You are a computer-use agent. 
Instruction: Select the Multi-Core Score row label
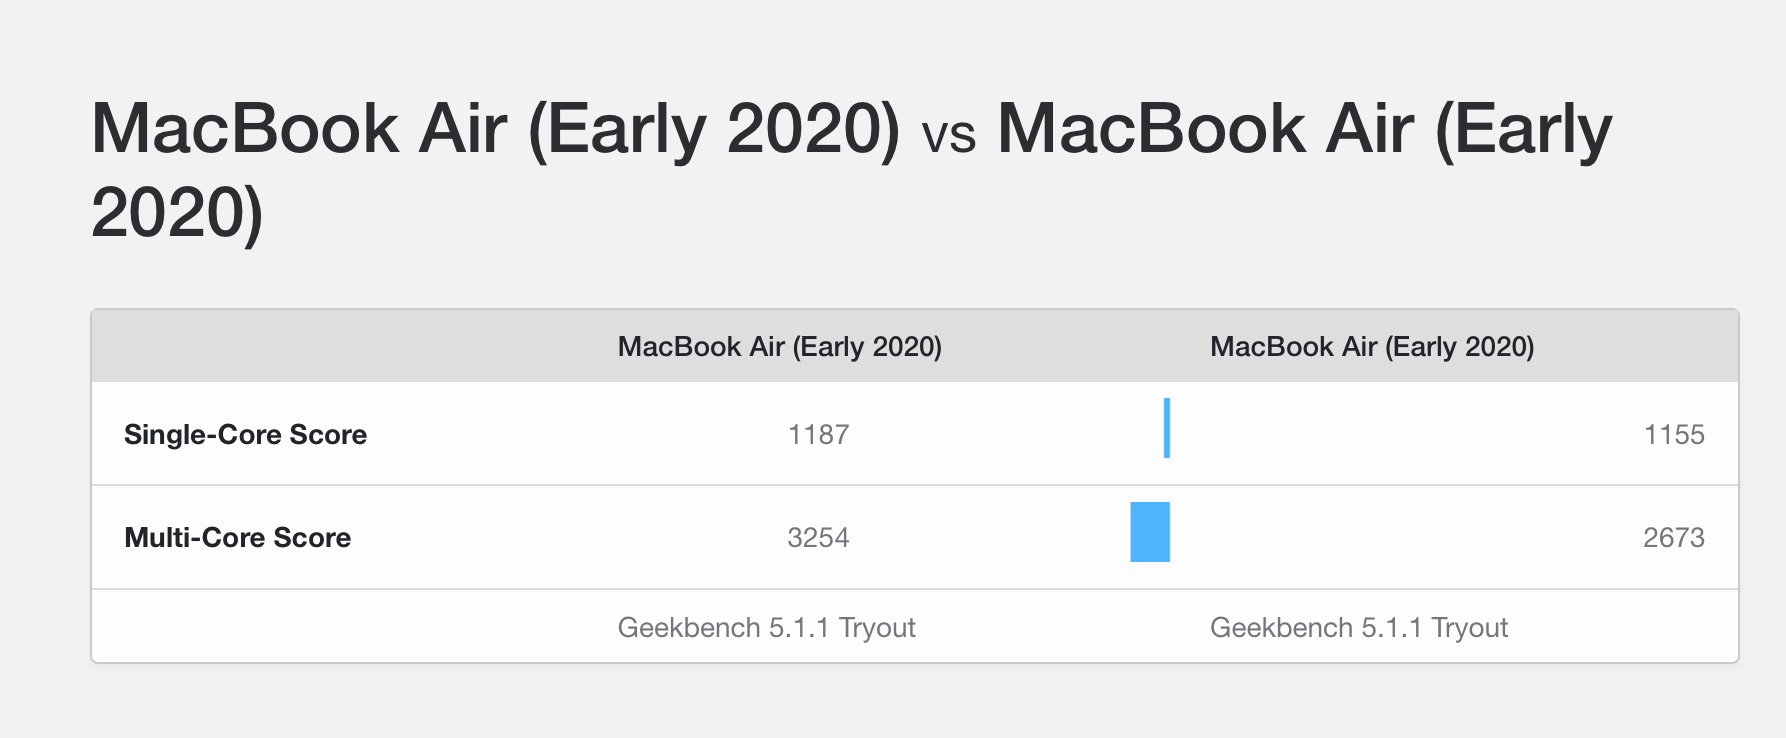[x=237, y=537]
